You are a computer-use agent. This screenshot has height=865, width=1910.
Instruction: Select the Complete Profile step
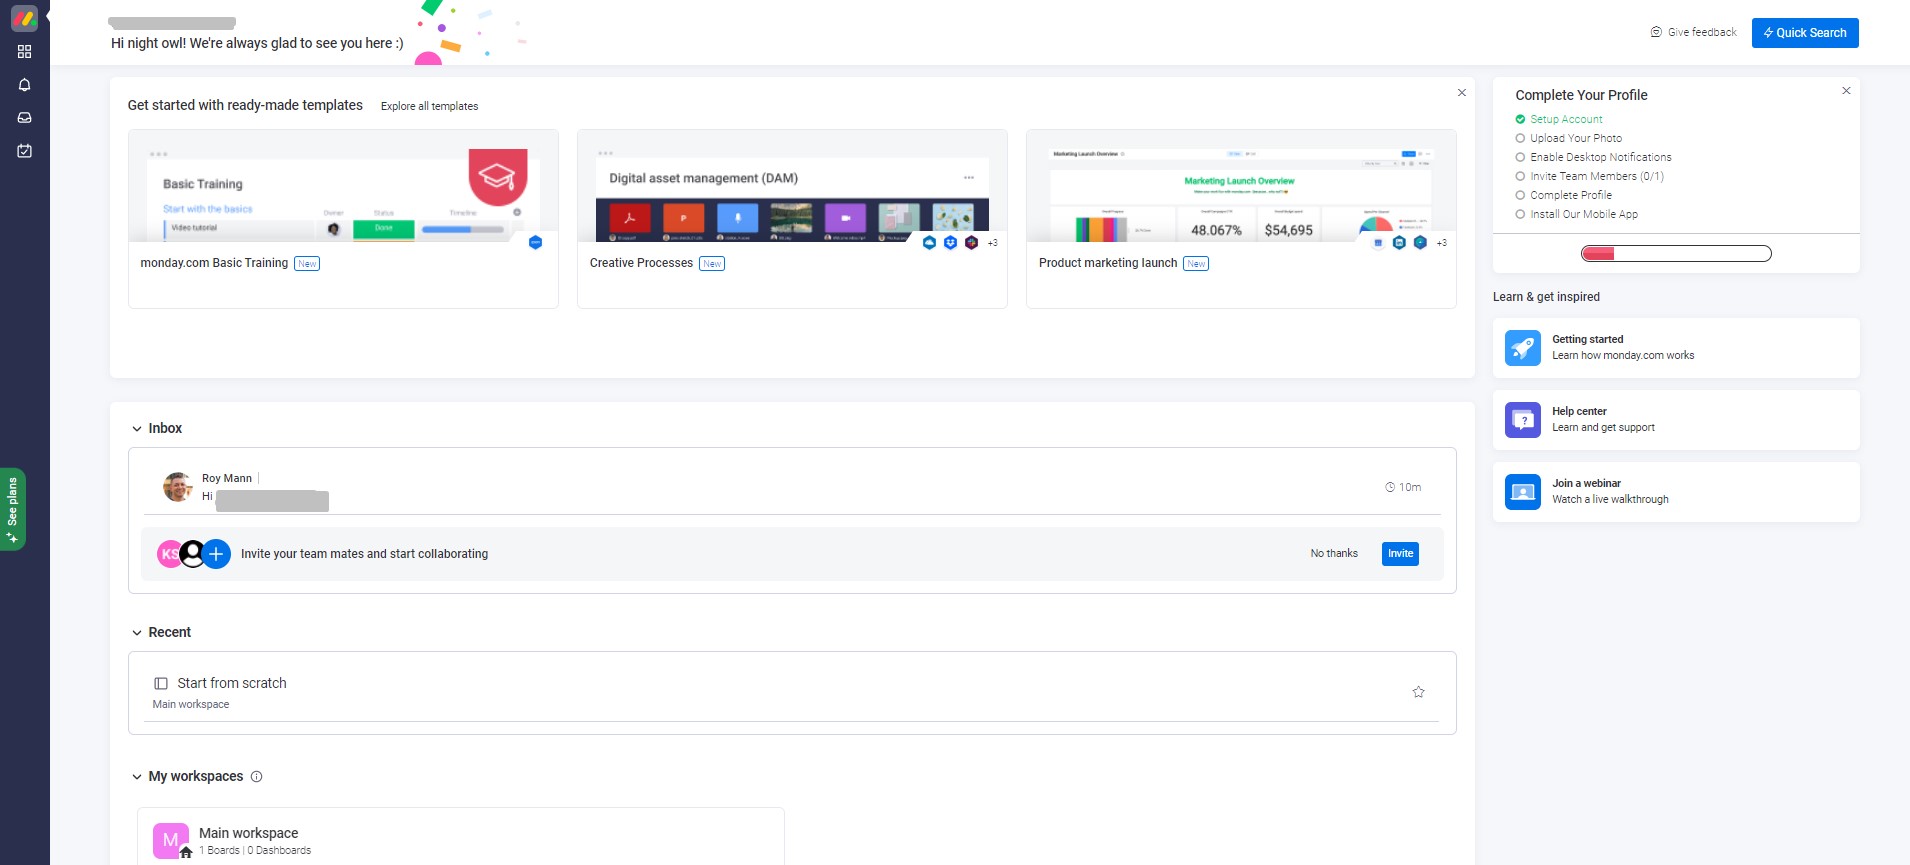(x=1563, y=195)
